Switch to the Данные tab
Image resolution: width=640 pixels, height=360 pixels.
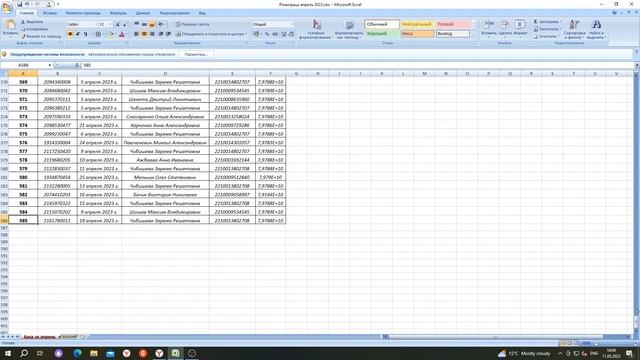pyautogui.click(x=143, y=13)
